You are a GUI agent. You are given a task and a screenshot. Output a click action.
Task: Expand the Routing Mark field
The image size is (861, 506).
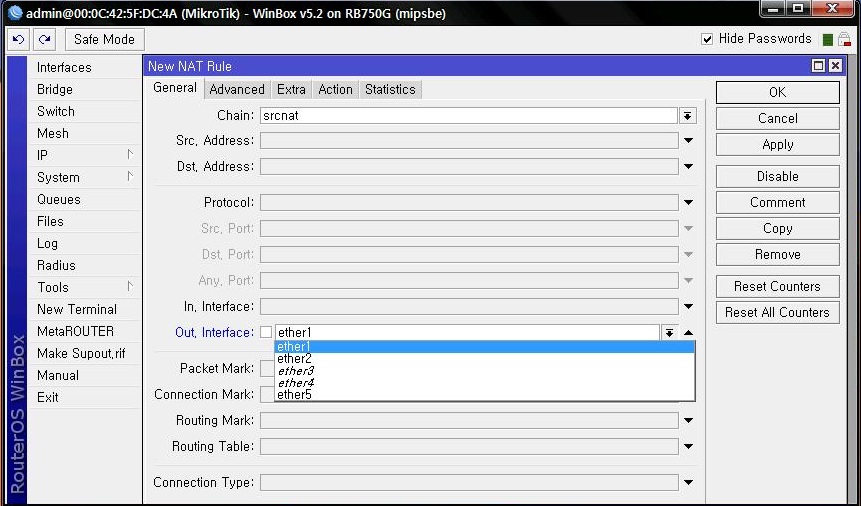click(x=689, y=421)
